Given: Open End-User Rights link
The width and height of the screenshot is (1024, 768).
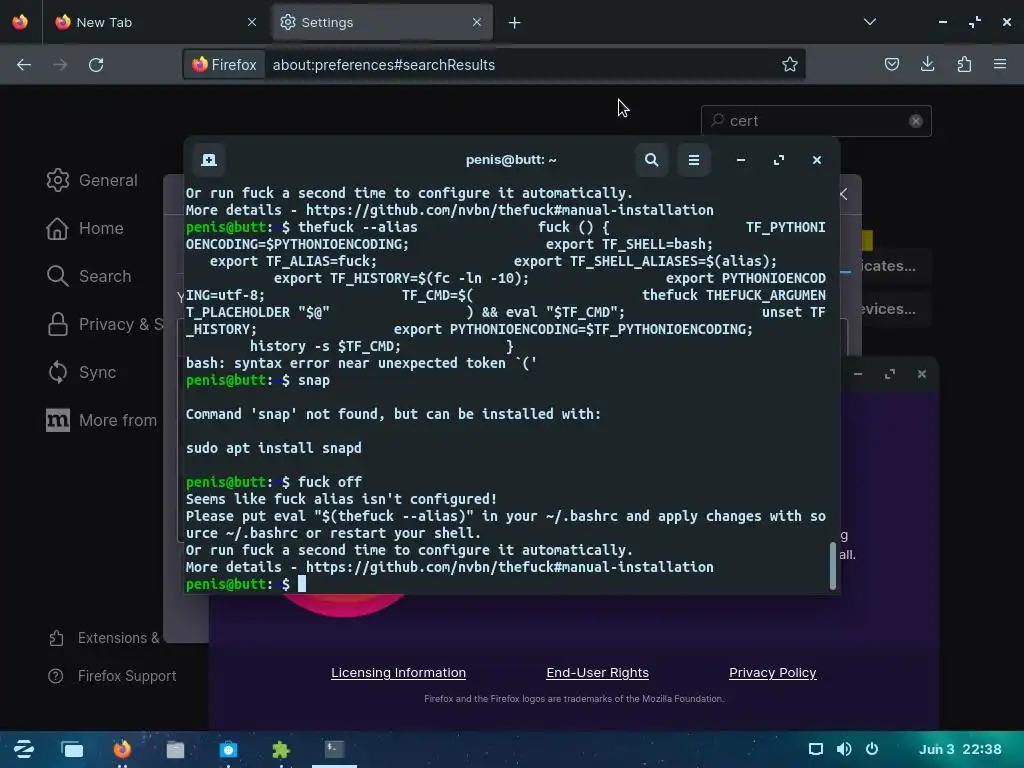Looking at the screenshot, I should coord(598,673).
